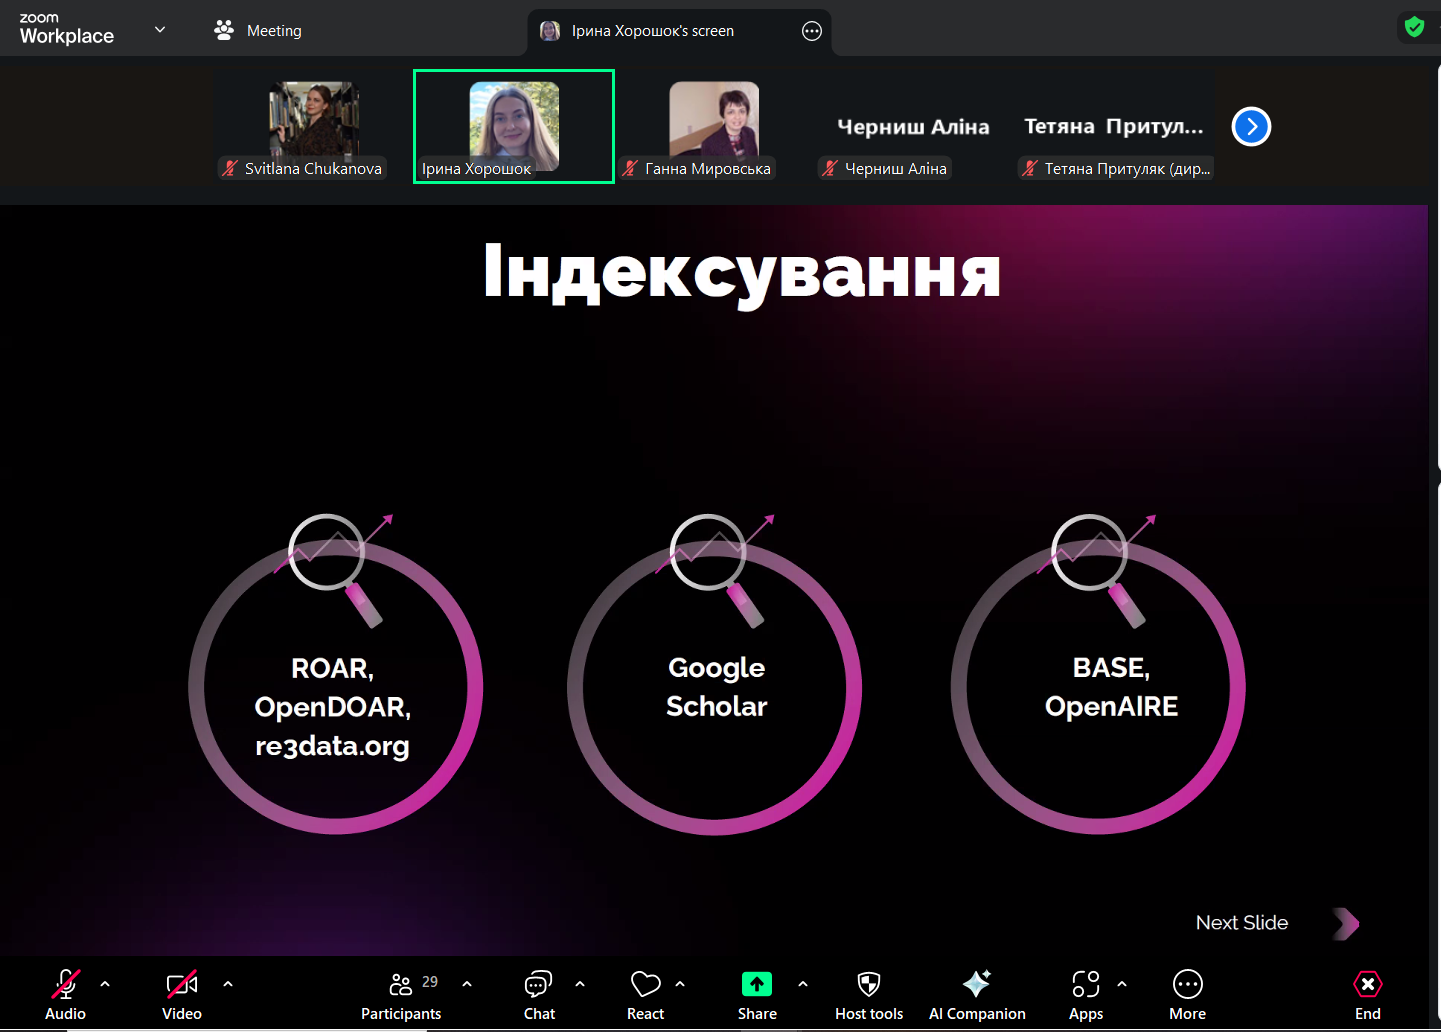1441x1032 pixels.
Task: End the meeting
Action: coord(1367,995)
